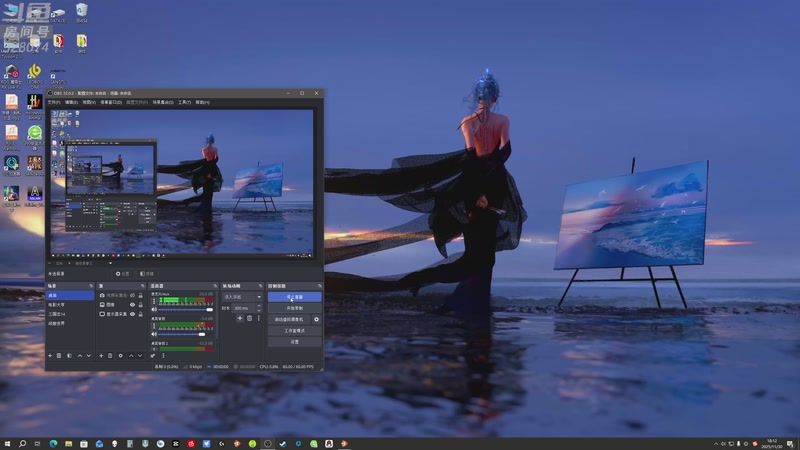The height and width of the screenshot is (450, 800).
Task: Click the 300 ms transition duration field
Action: [x=244, y=308]
